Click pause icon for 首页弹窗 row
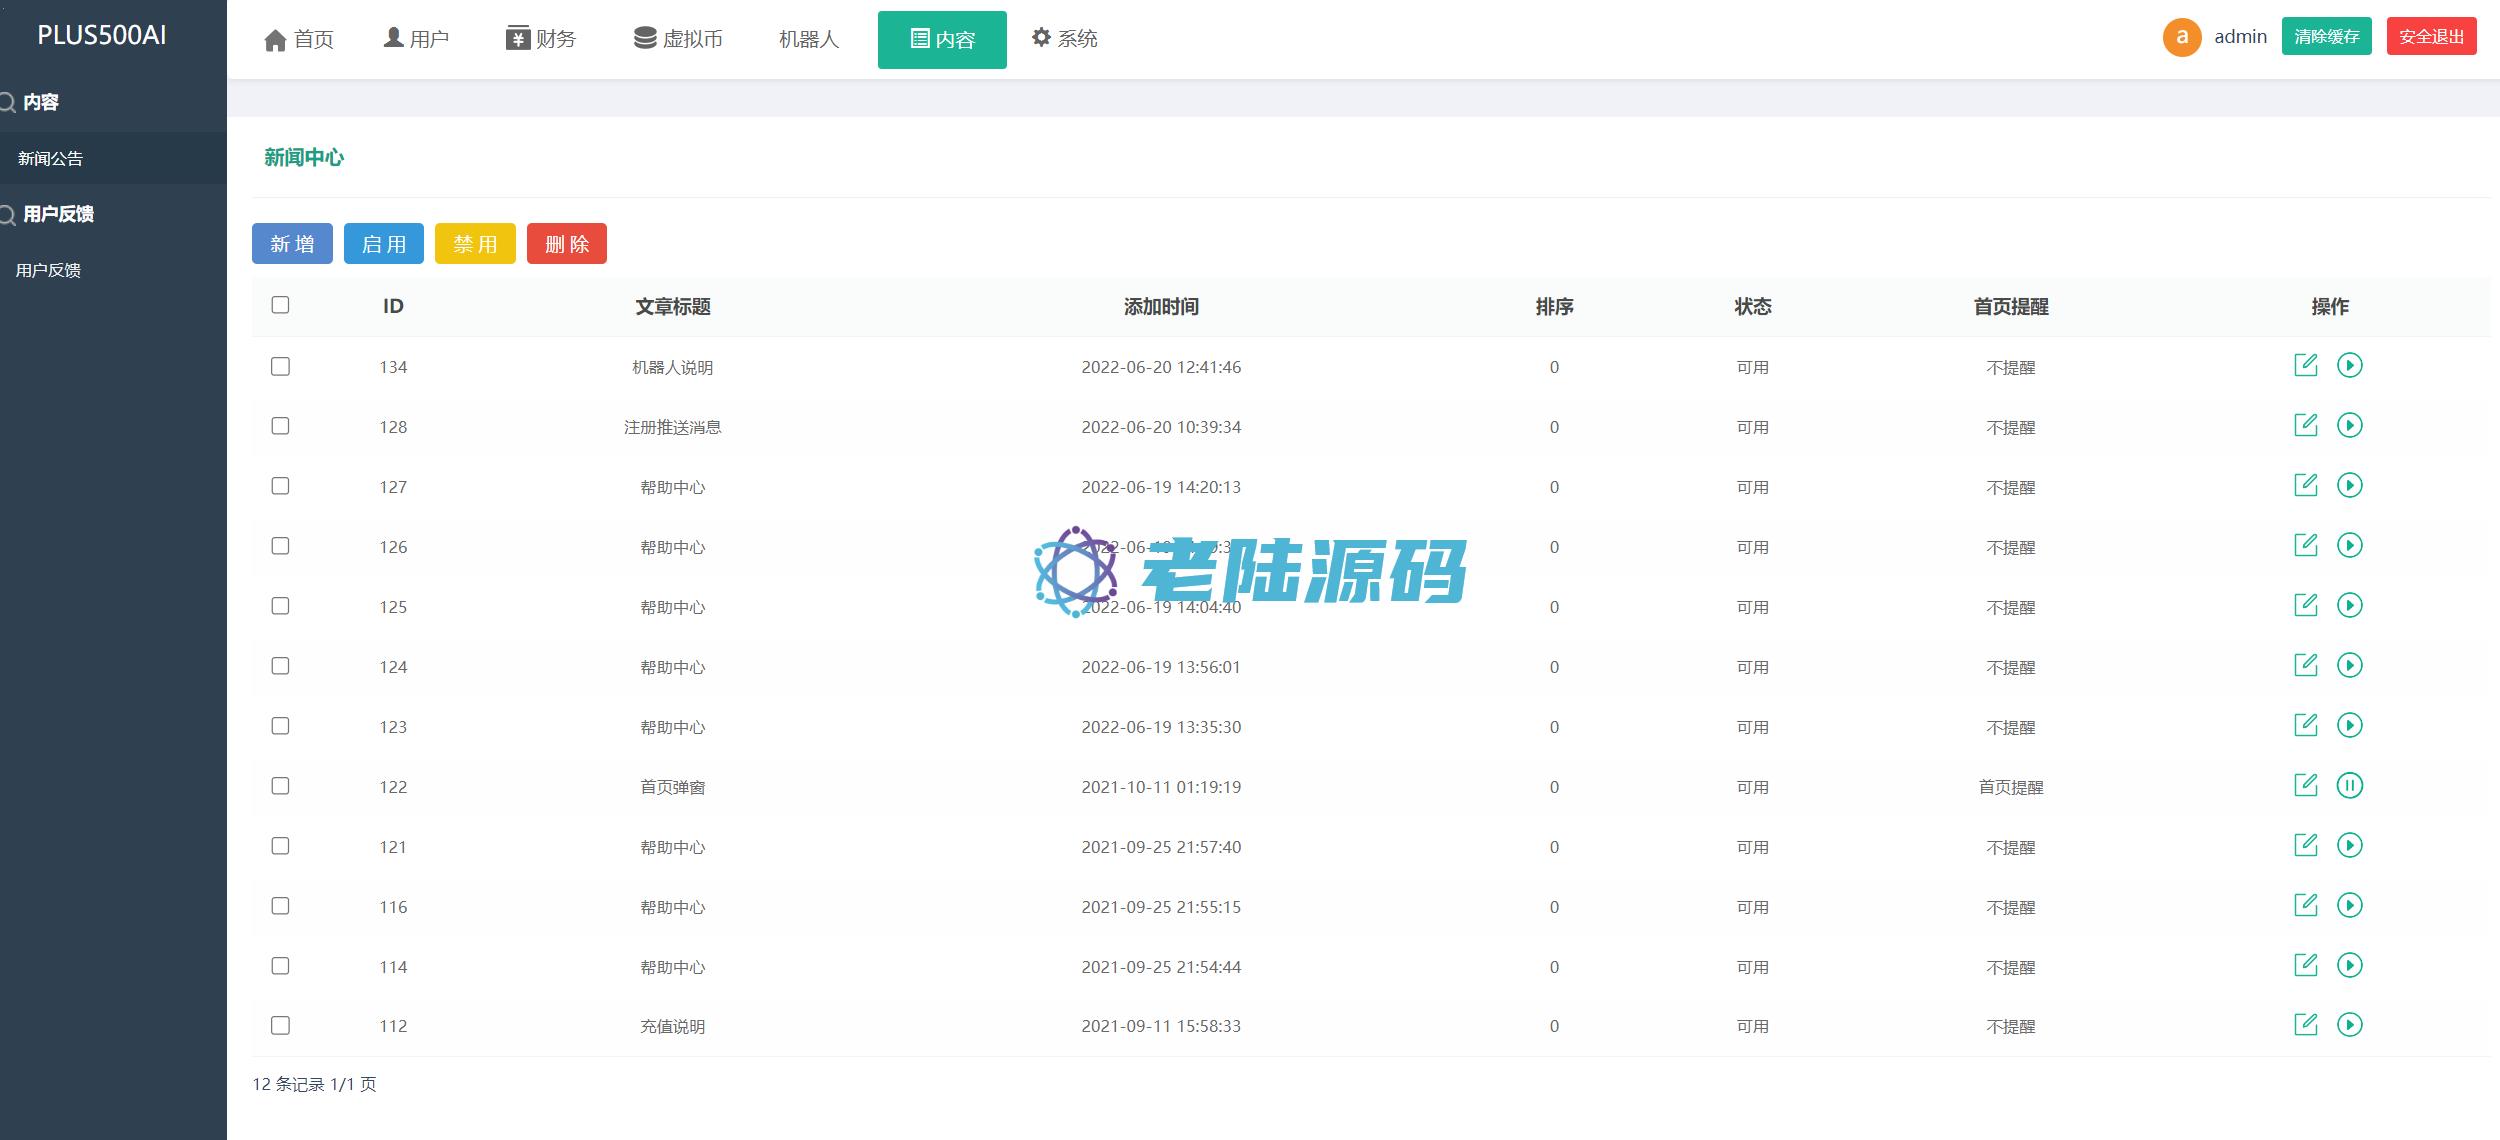Image resolution: width=2500 pixels, height=1140 pixels. [x=2349, y=786]
